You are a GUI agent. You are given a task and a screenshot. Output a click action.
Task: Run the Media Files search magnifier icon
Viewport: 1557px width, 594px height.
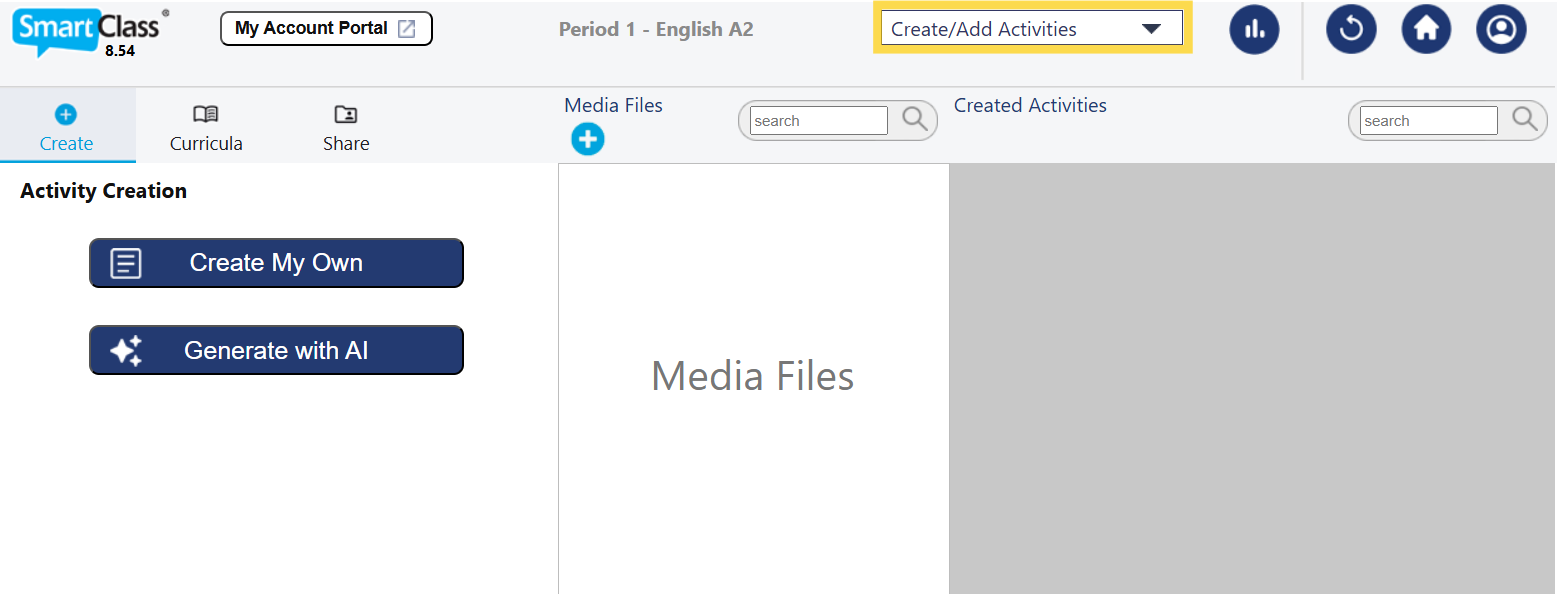click(913, 119)
